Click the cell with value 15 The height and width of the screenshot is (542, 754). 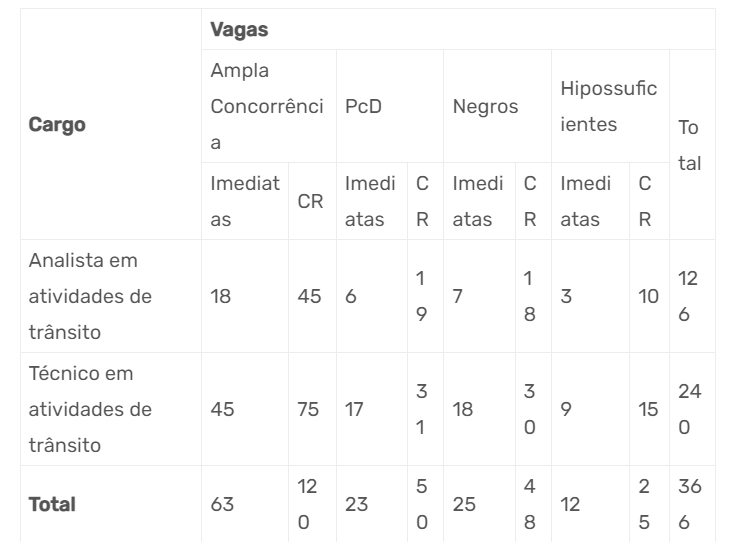coord(648,408)
